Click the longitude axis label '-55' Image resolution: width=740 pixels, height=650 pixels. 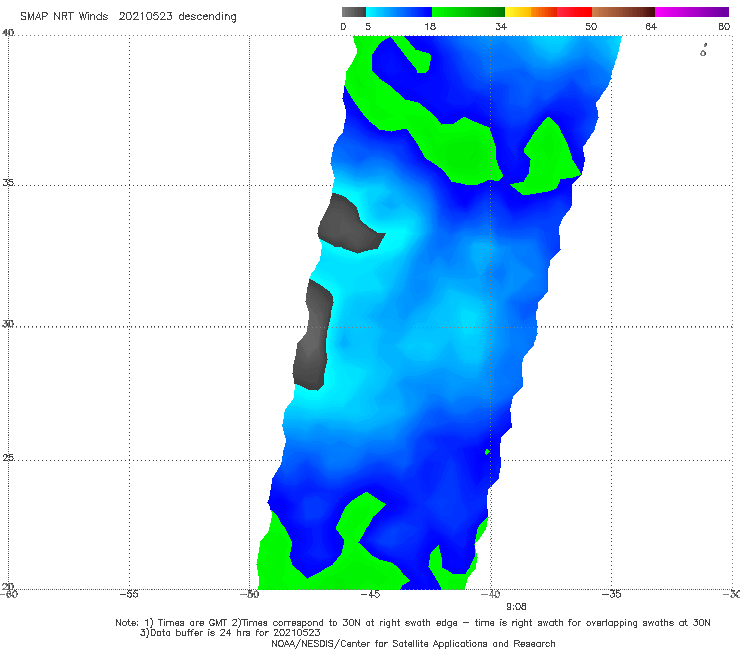click(x=129, y=594)
